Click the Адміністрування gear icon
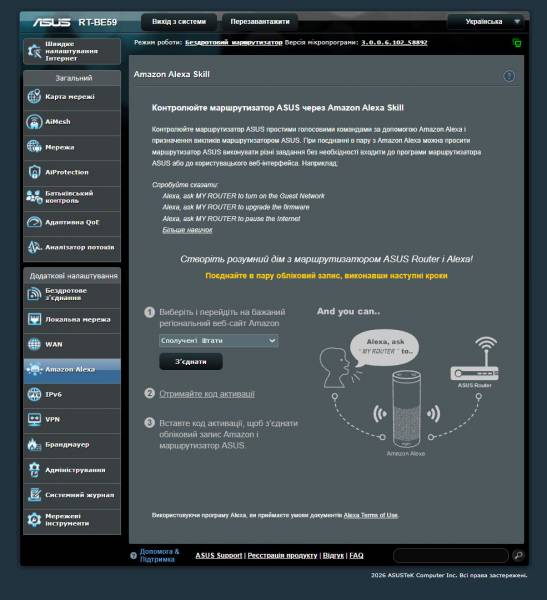547x600 pixels. click(x=34, y=470)
